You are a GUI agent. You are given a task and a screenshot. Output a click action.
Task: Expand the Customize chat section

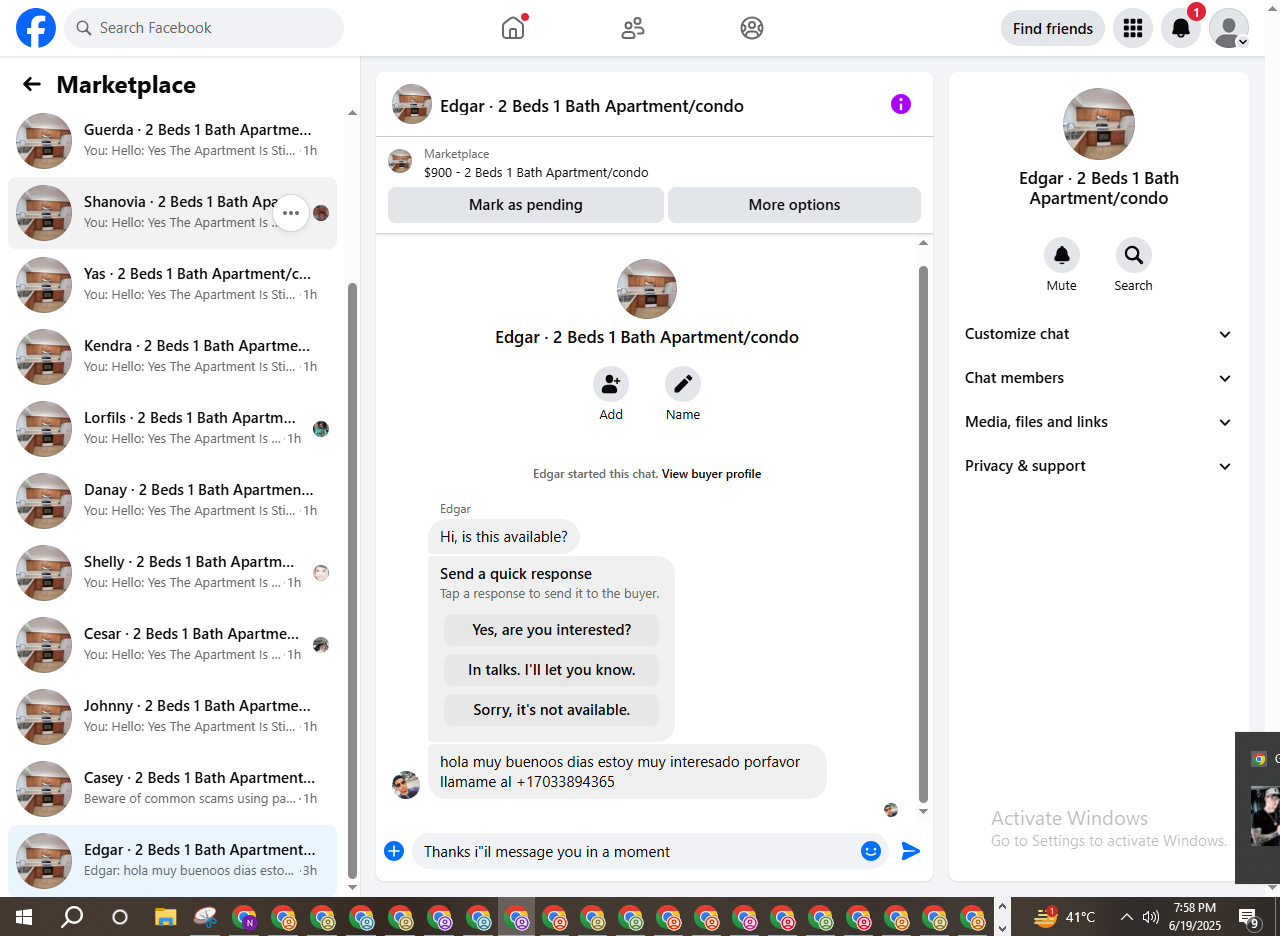point(1099,334)
